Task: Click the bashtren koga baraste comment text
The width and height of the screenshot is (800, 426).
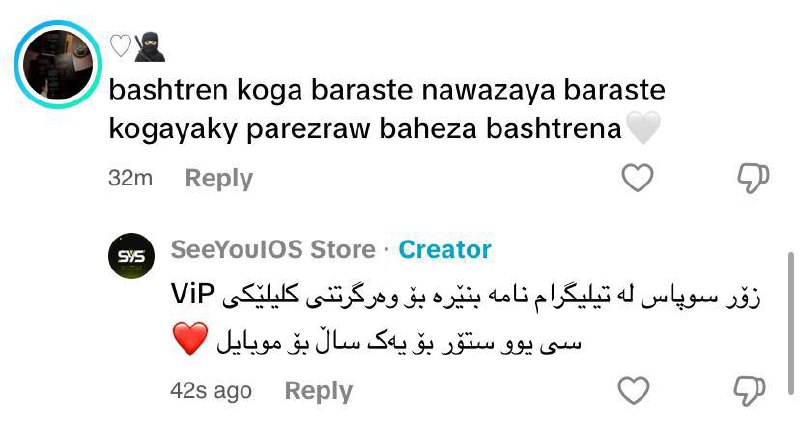Action: (x=387, y=109)
